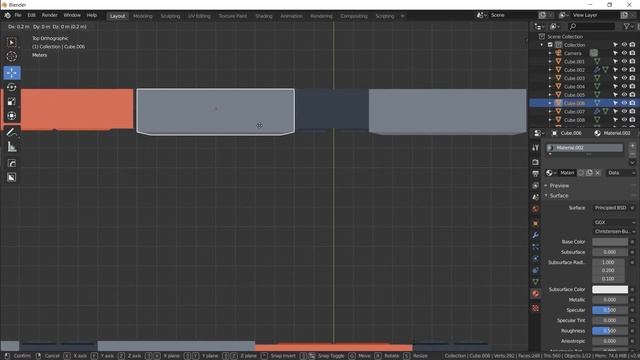Select the 3D Cursor tool

(x=11, y=56)
